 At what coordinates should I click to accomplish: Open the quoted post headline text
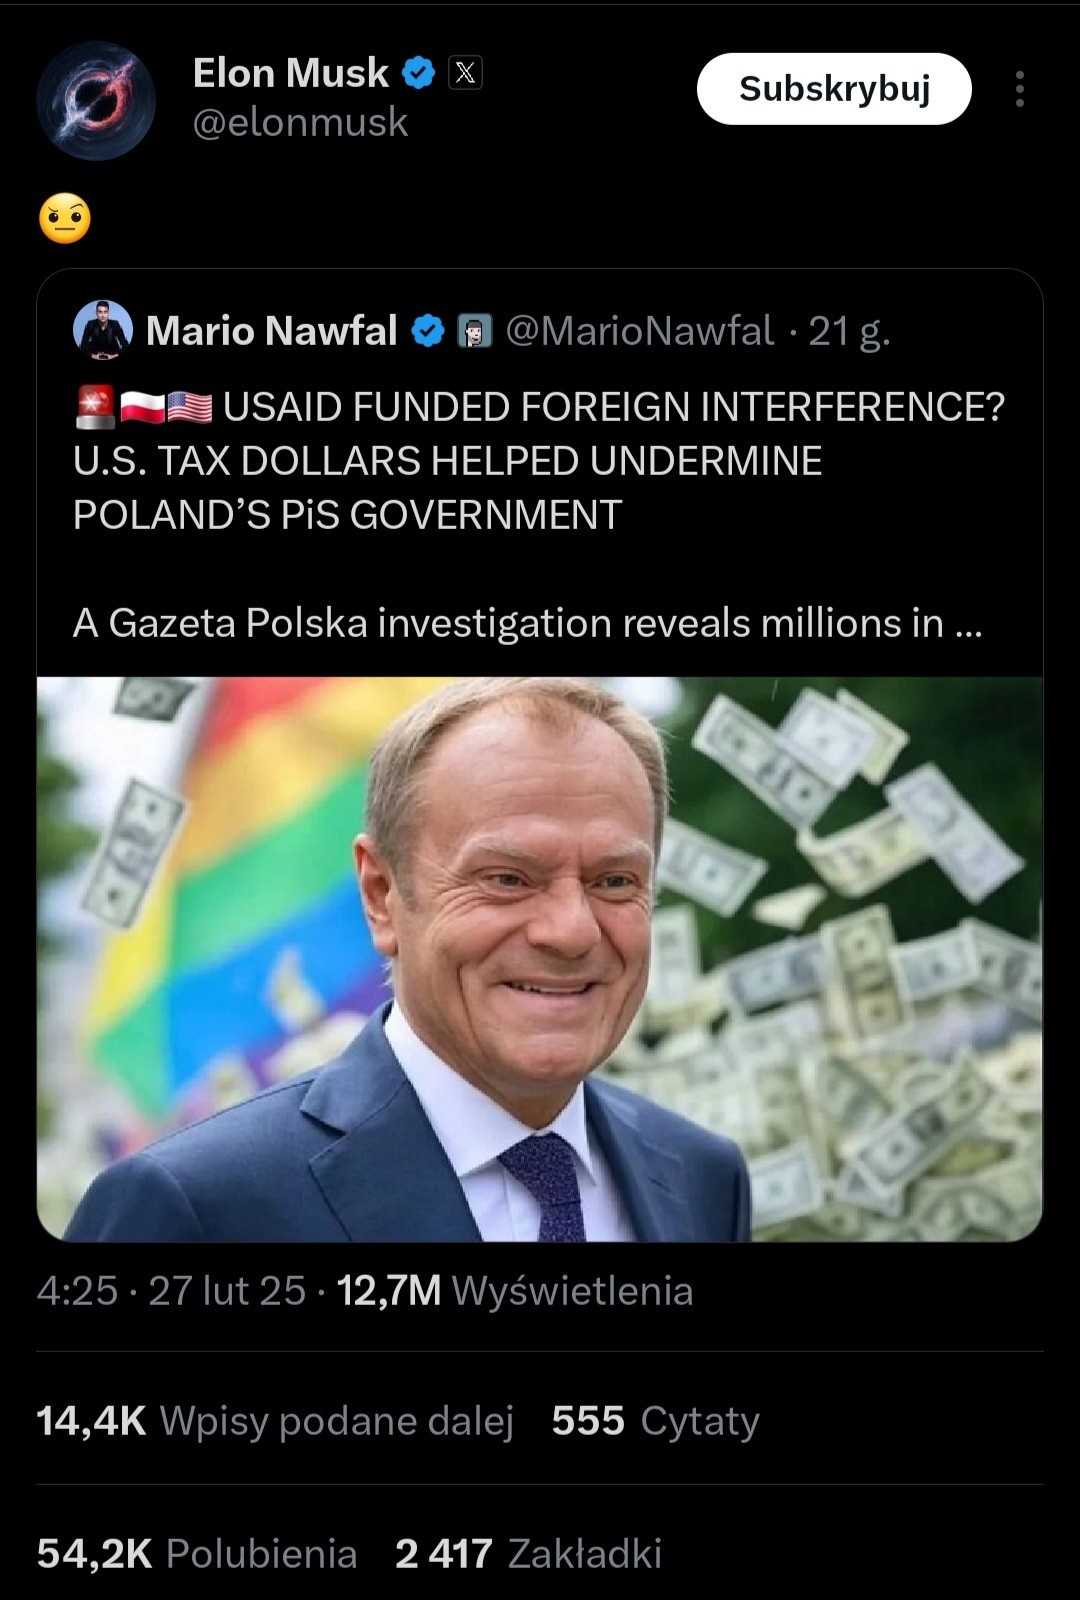pos(538,460)
